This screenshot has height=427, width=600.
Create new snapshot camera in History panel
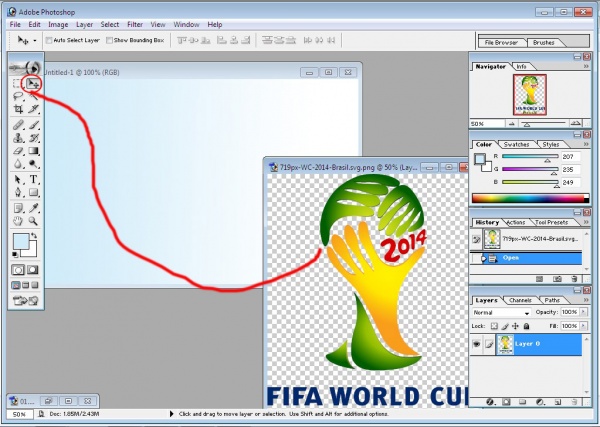(557, 279)
